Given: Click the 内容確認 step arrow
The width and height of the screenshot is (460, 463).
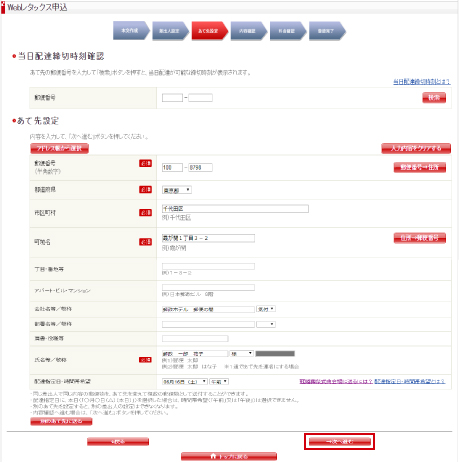Looking at the screenshot, I should pos(248,31).
